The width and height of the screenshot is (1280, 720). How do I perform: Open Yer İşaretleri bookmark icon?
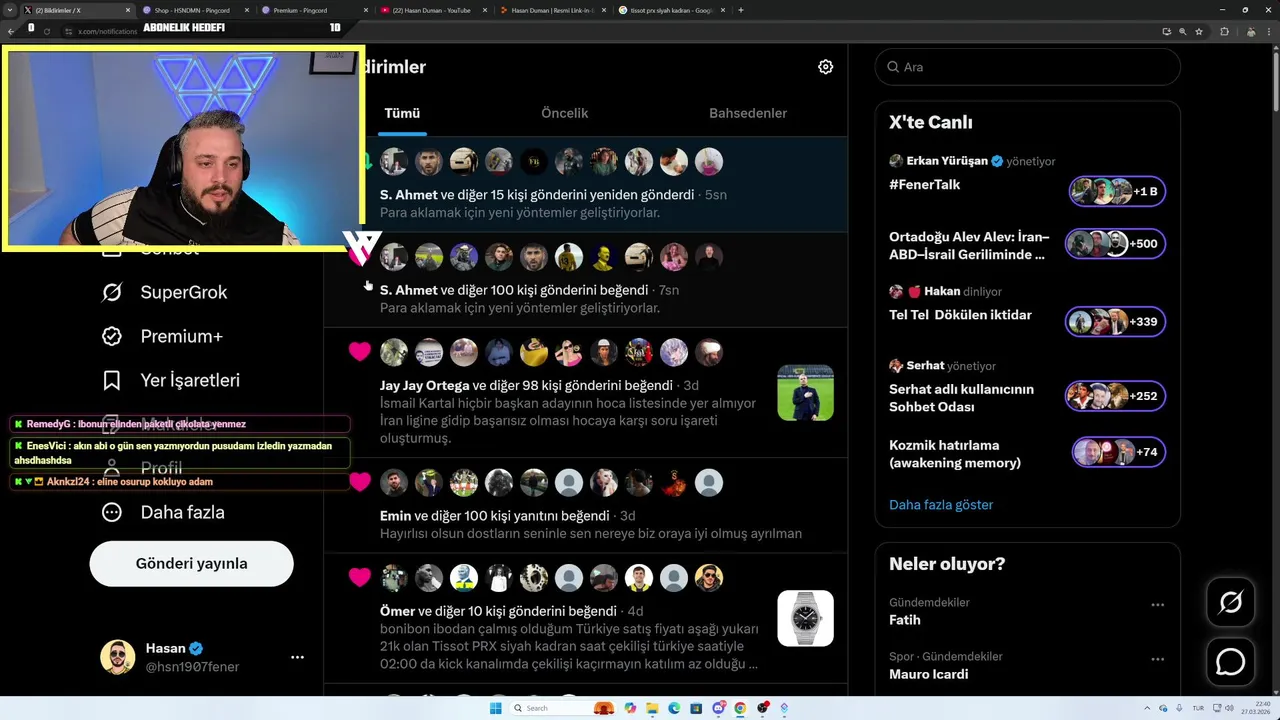[112, 380]
